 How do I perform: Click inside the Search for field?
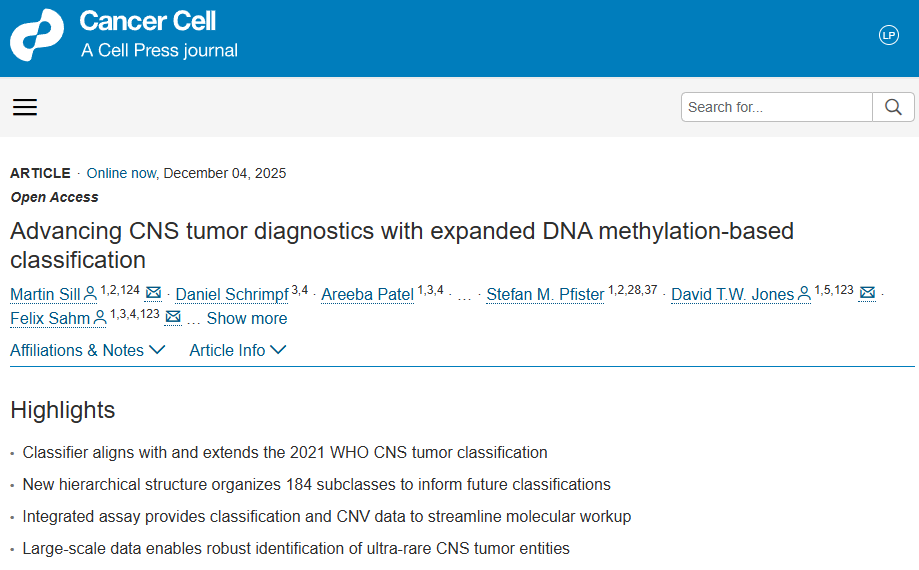tap(776, 107)
